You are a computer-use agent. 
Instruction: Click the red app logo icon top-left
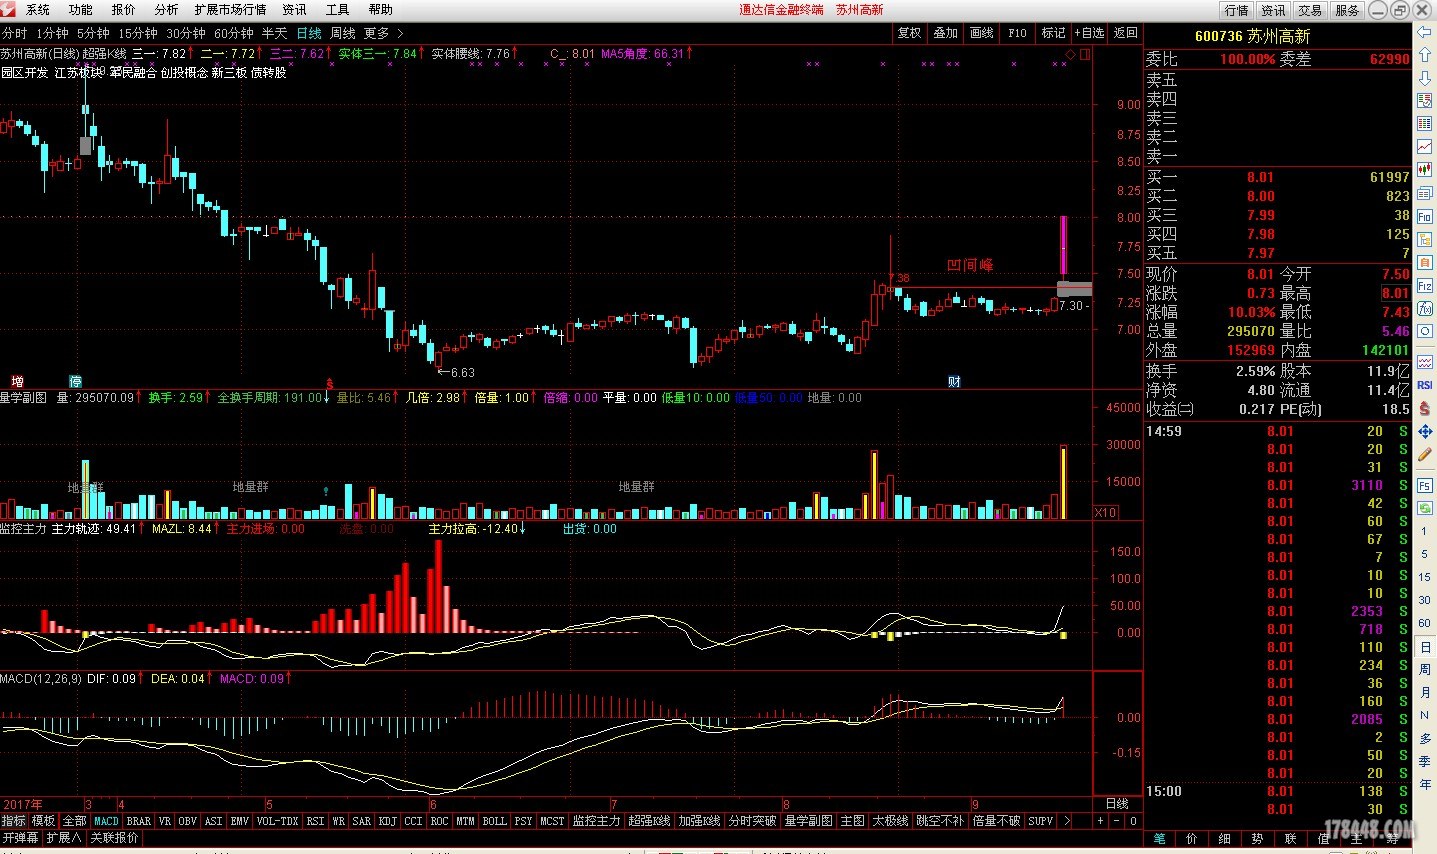coord(9,10)
